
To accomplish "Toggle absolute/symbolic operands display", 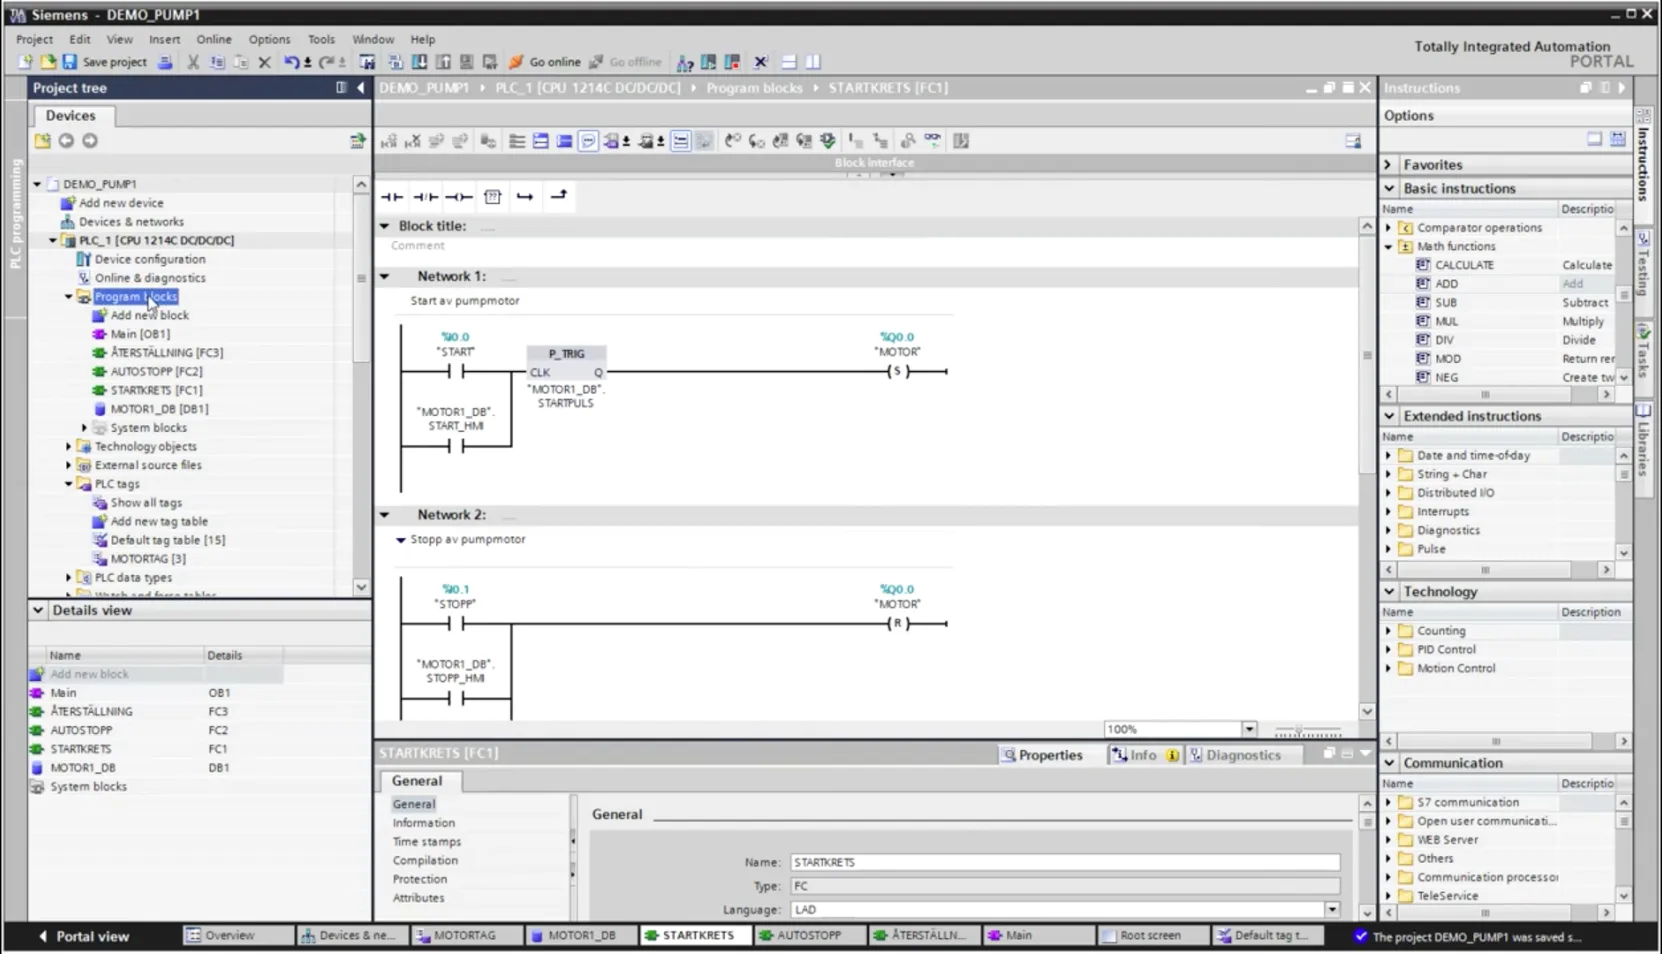I will (613, 141).
